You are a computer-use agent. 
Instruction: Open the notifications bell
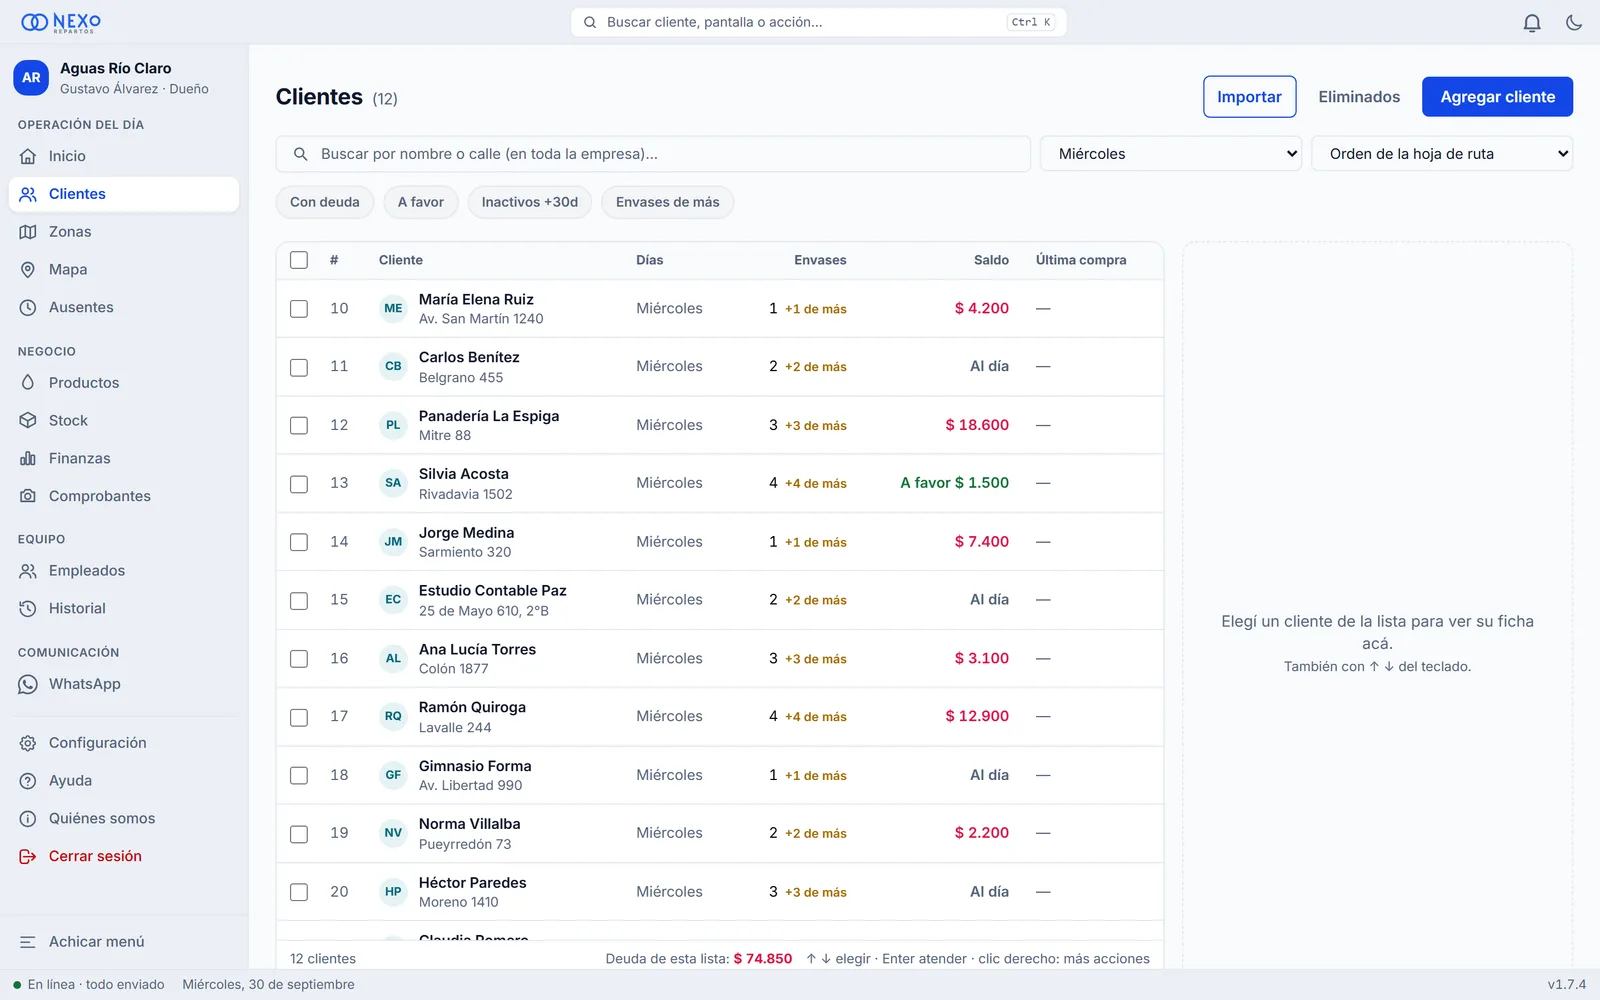point(1531,22)
